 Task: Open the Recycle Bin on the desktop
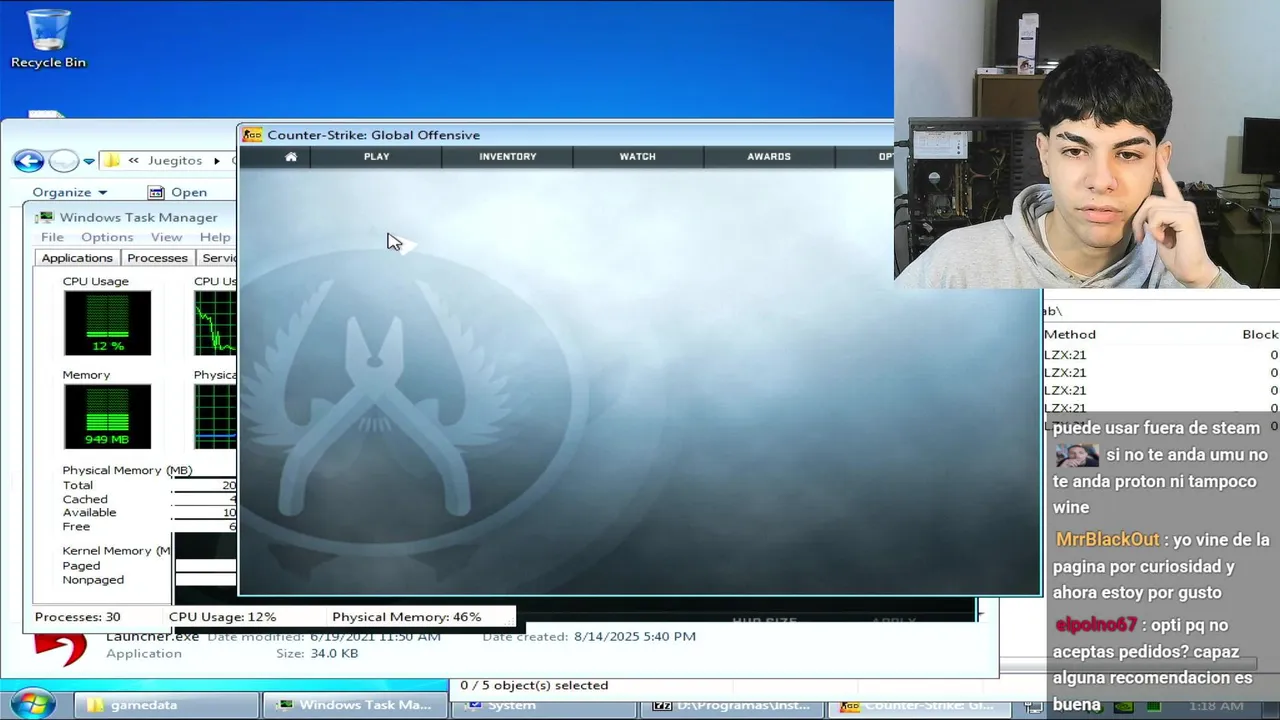(x=48, y=39)
